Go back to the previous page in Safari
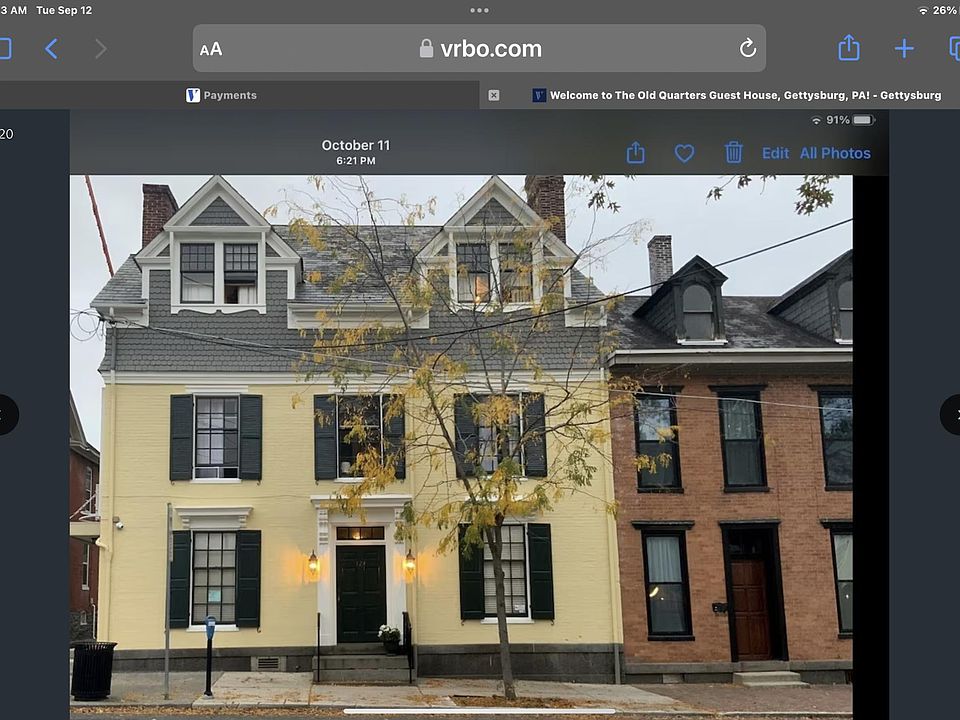Screen dimensions: 960x720 pyautogui.click(x=51, y=48)
